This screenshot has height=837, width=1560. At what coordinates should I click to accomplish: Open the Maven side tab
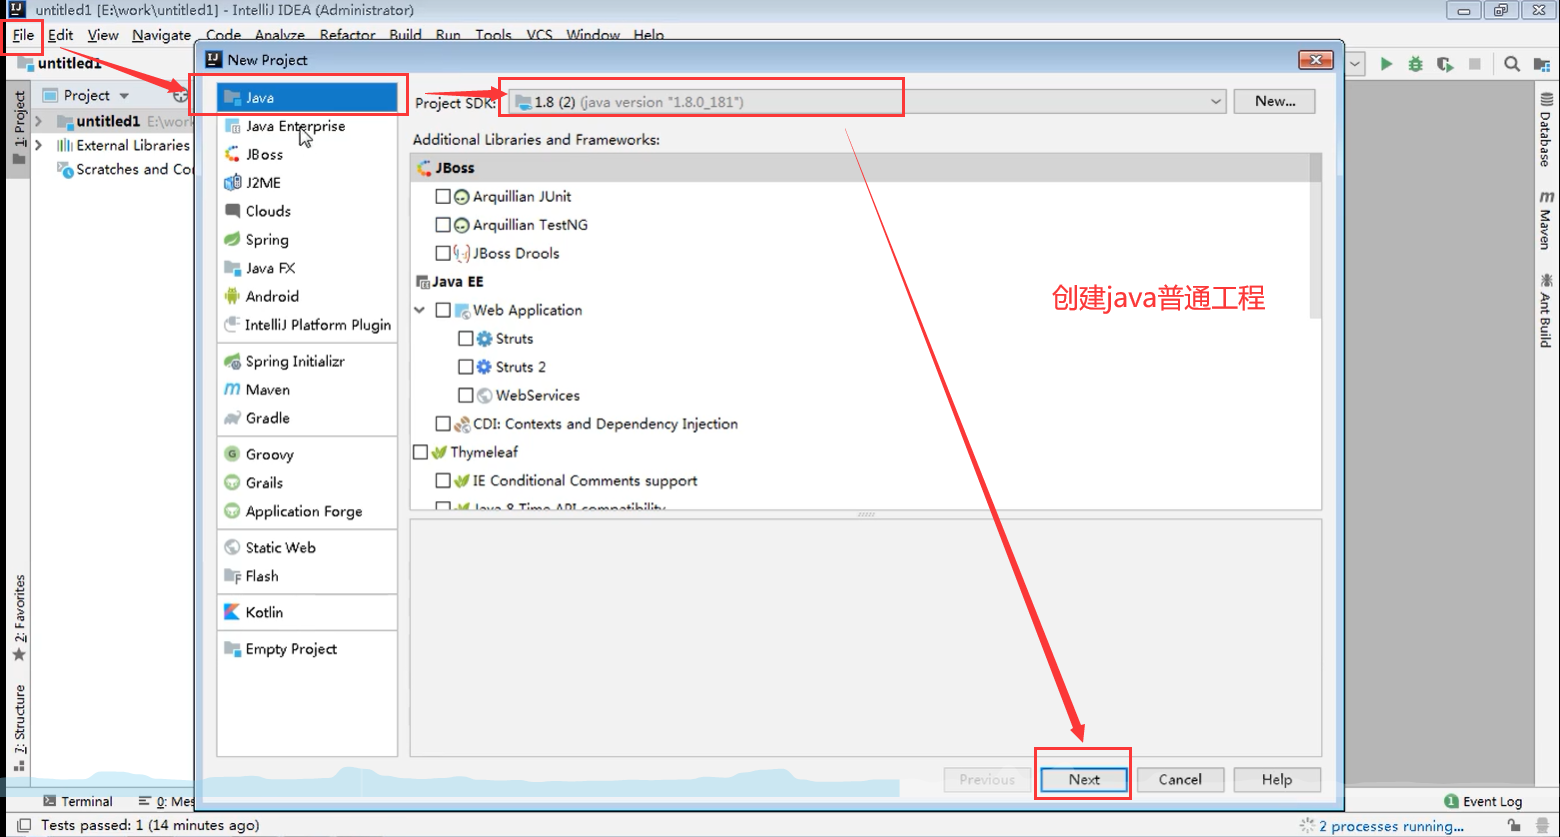(1546, 220)
